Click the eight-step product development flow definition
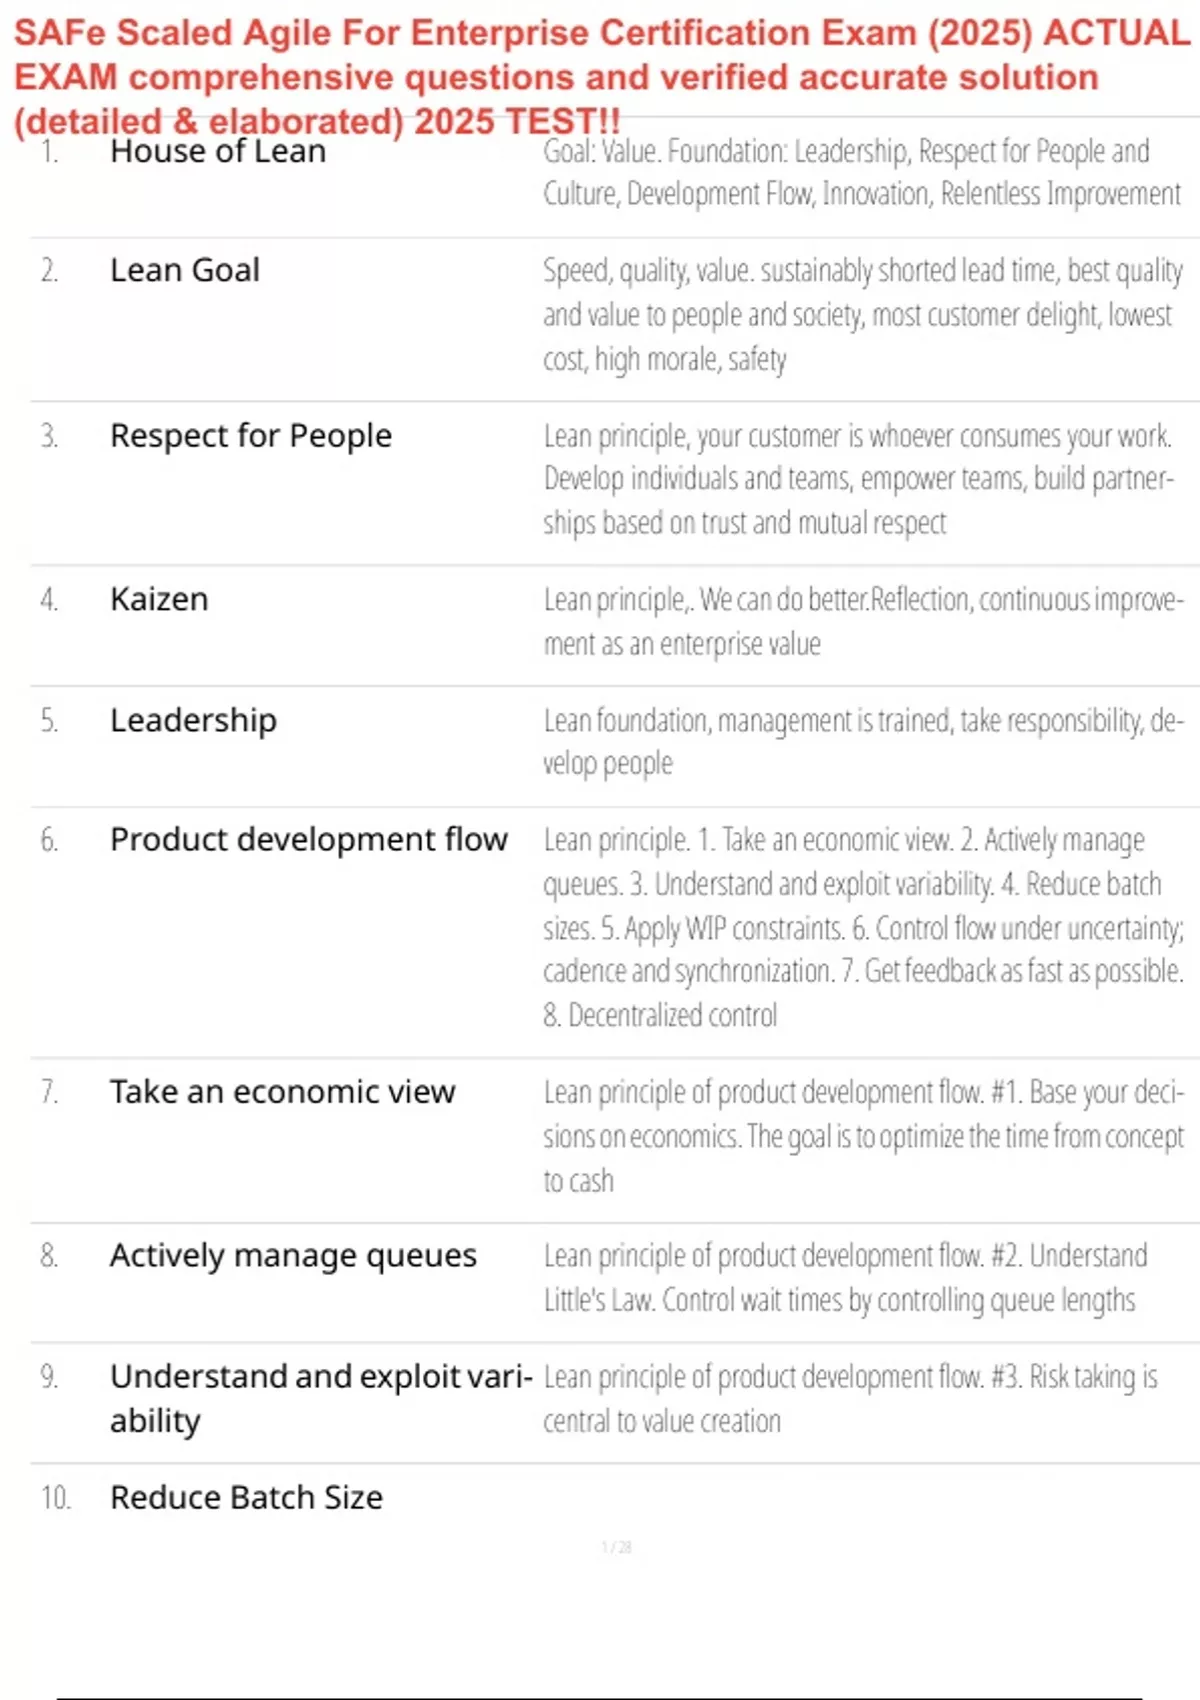 click(x=862, y=927)
